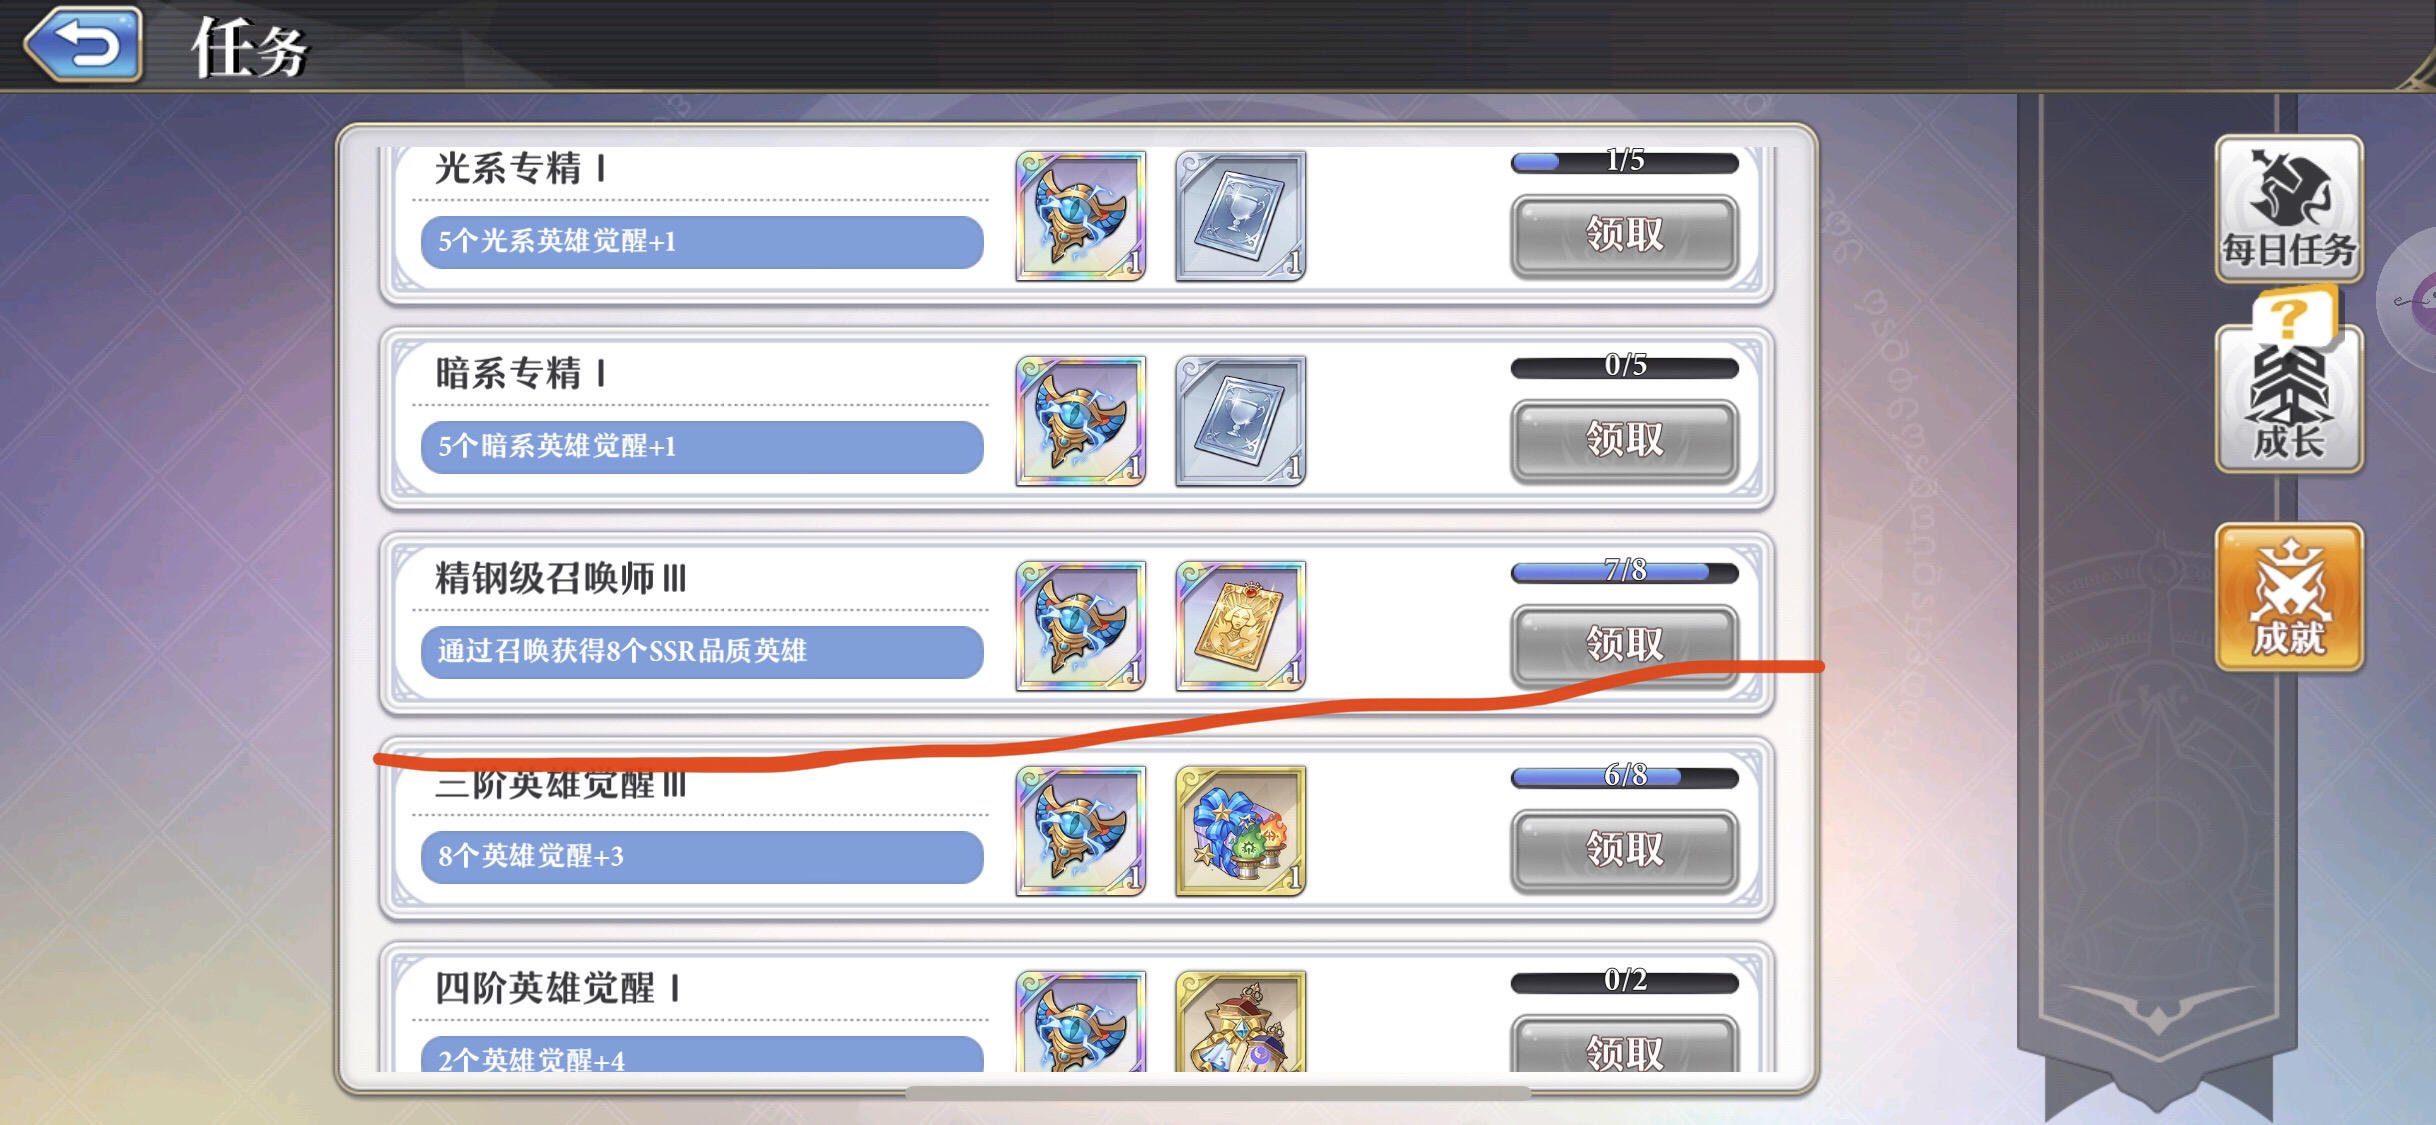Tap the blue back arrow icon

click(84, 43)
